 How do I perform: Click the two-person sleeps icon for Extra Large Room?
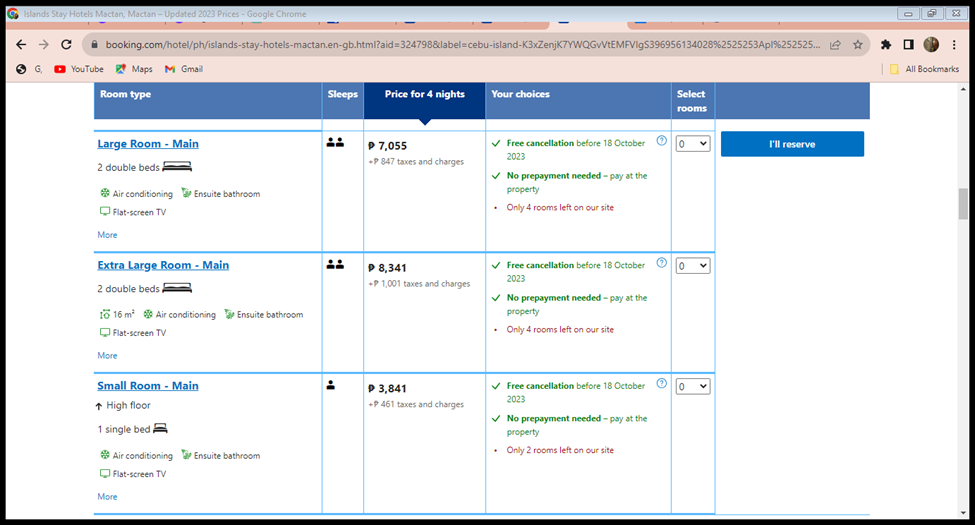(335, 264)
